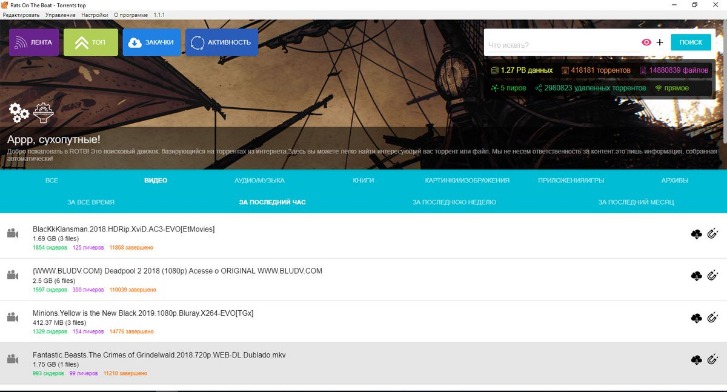Focus the "Что искать?" search field
Image resolution: width=727 pixels, height=392 pixels.
pos(562,45)
